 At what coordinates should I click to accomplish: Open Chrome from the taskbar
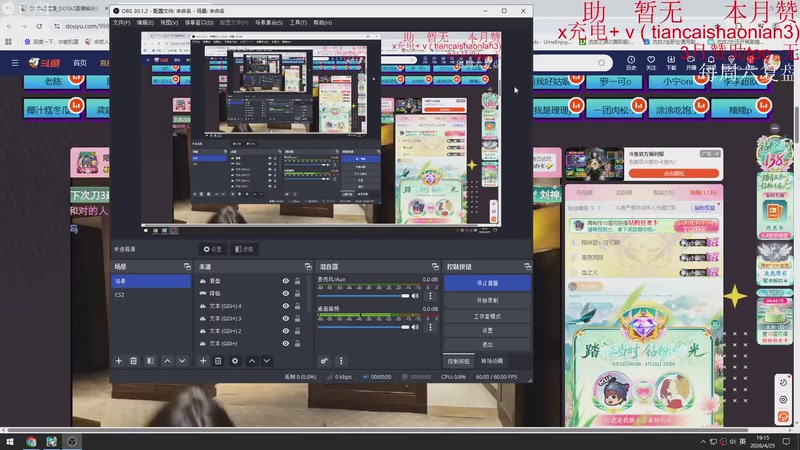(31, 441)
